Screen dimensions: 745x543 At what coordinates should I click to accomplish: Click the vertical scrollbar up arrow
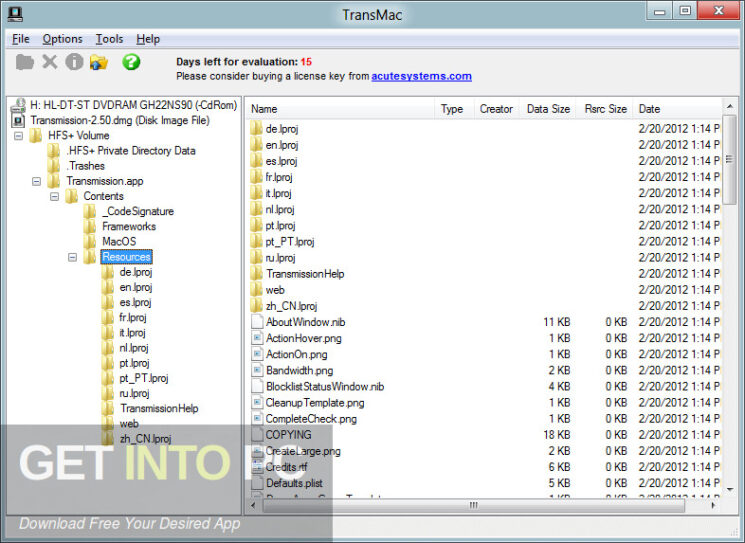point(729,106)
